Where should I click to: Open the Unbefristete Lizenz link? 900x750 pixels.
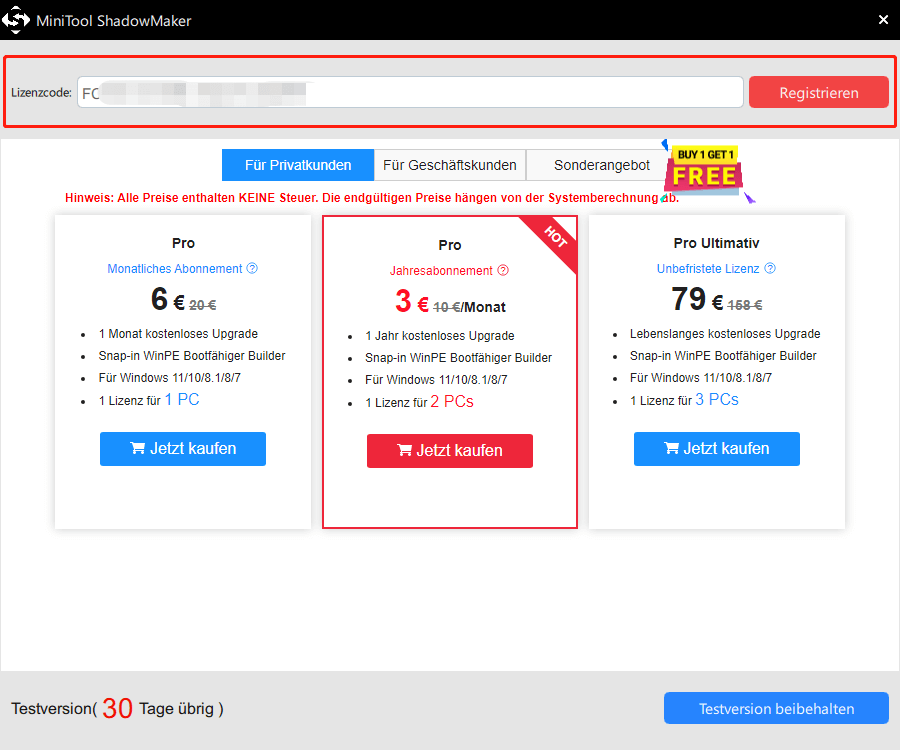(708, 269)
